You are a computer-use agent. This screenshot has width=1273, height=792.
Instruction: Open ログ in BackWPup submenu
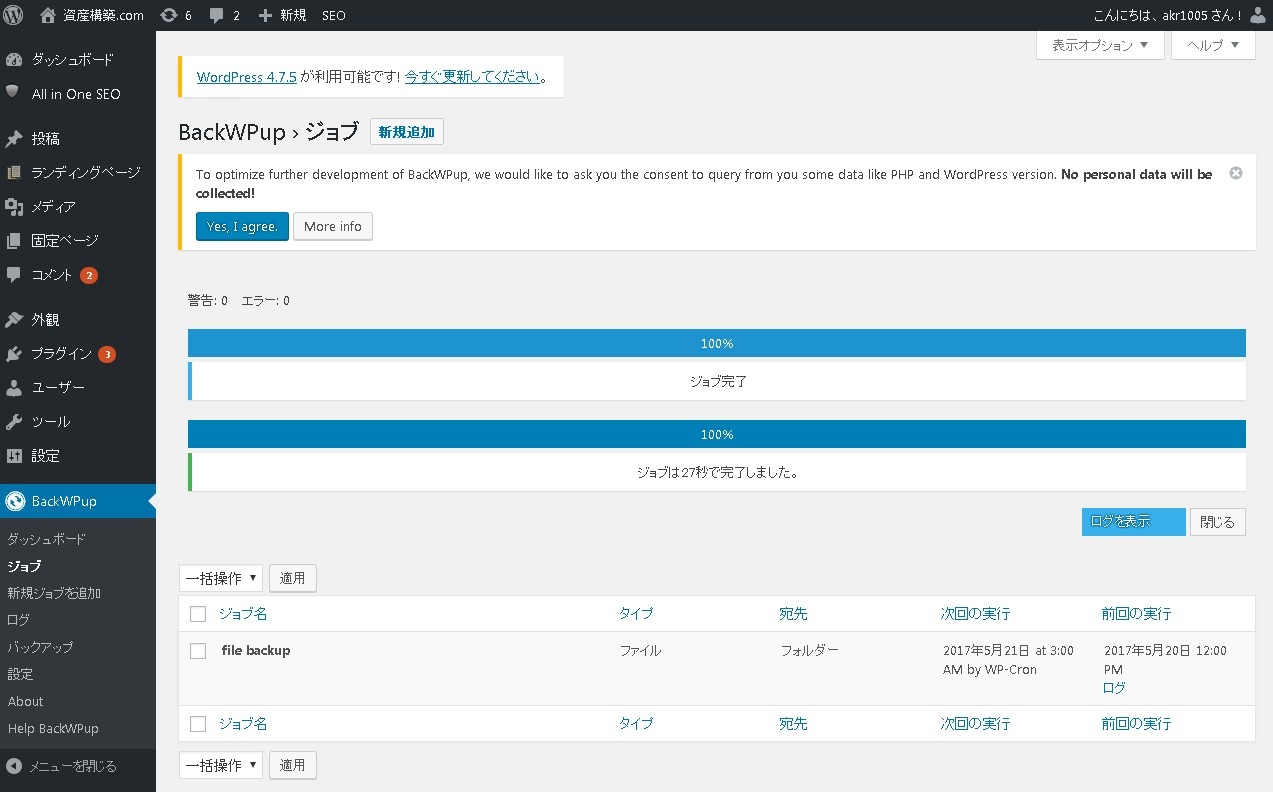(x=19, y=620)
